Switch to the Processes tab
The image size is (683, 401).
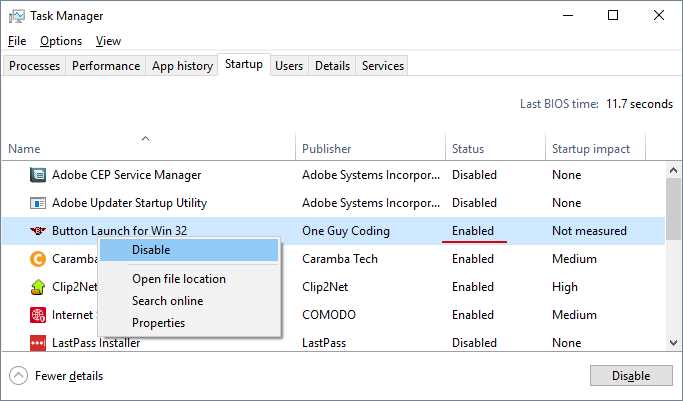[x=34, y=66]
